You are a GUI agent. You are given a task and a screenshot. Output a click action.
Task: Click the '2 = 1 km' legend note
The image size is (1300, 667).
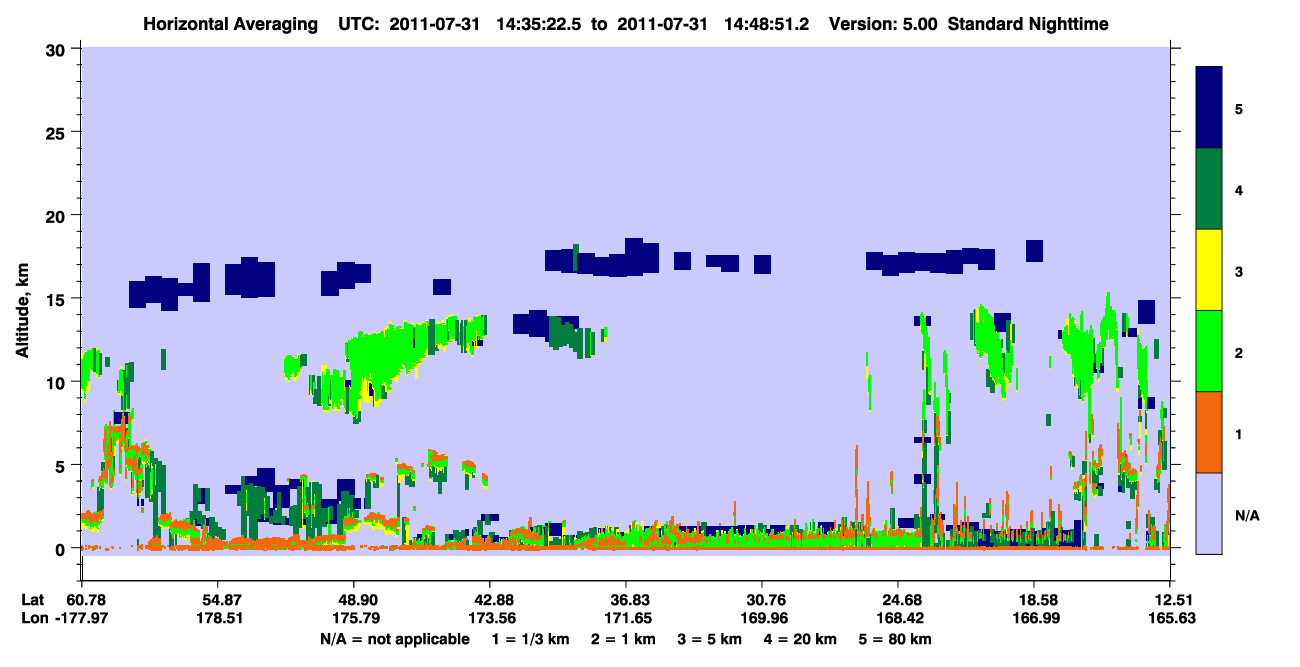624,638
